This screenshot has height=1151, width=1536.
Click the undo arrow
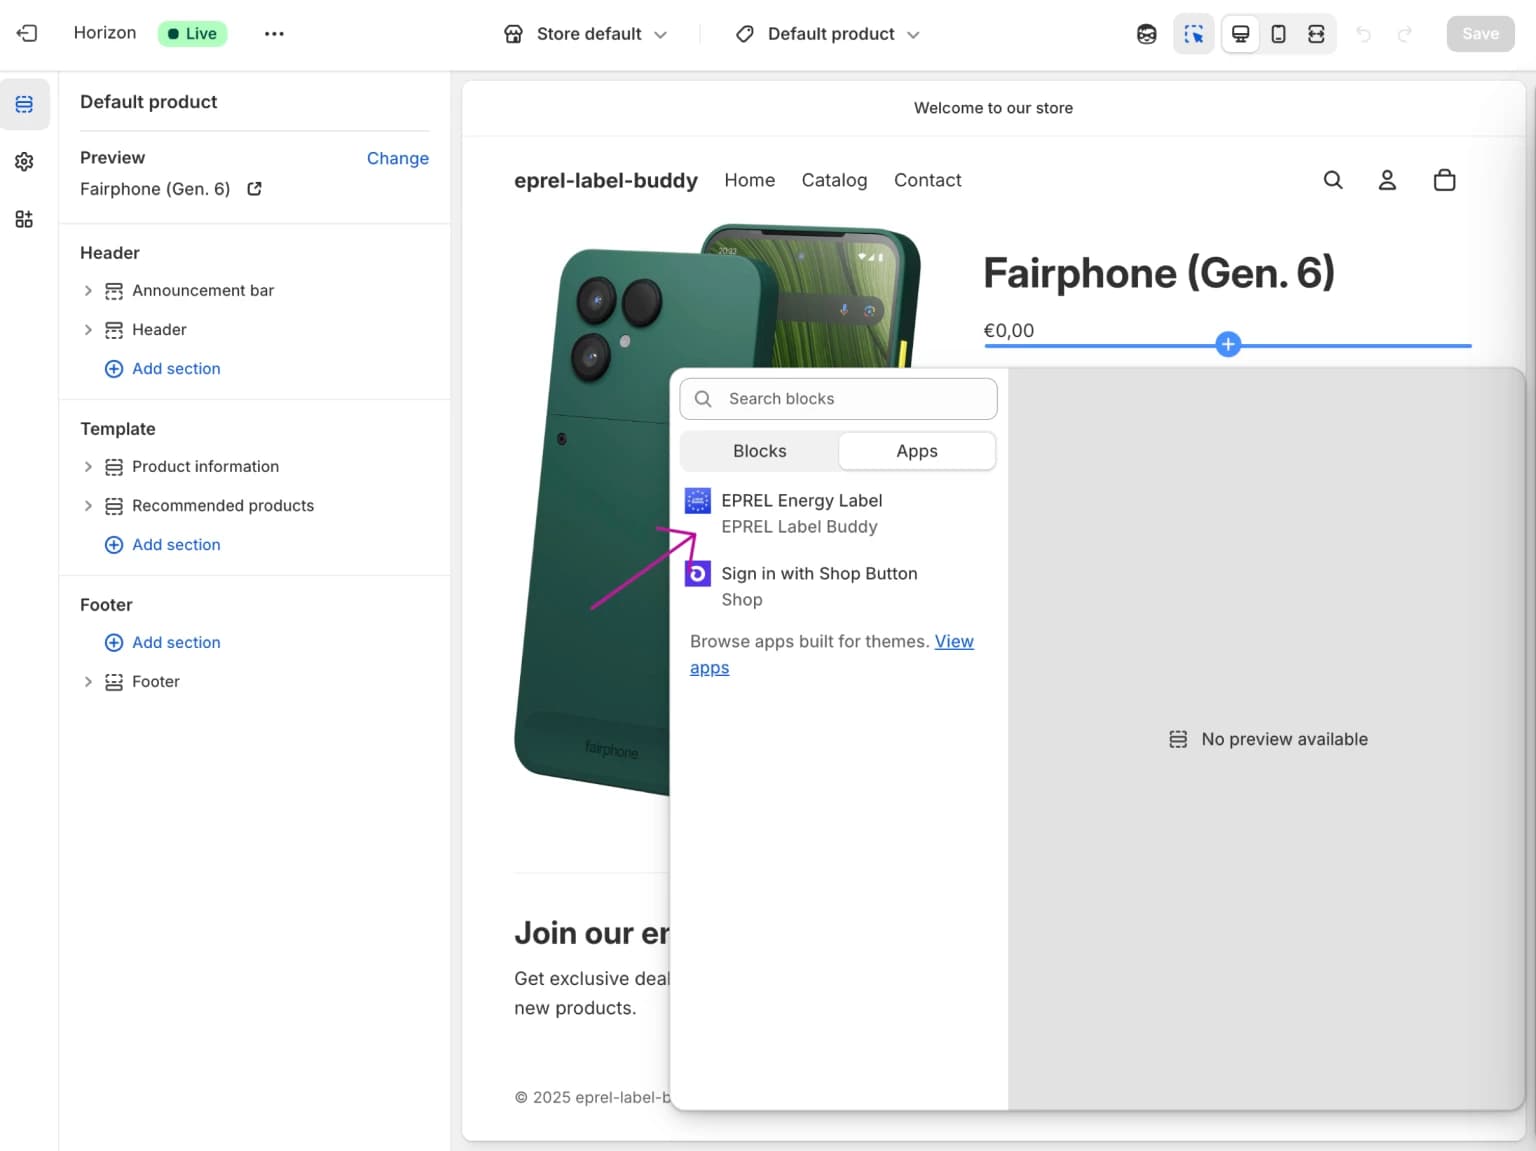[x=1363, y=33]
